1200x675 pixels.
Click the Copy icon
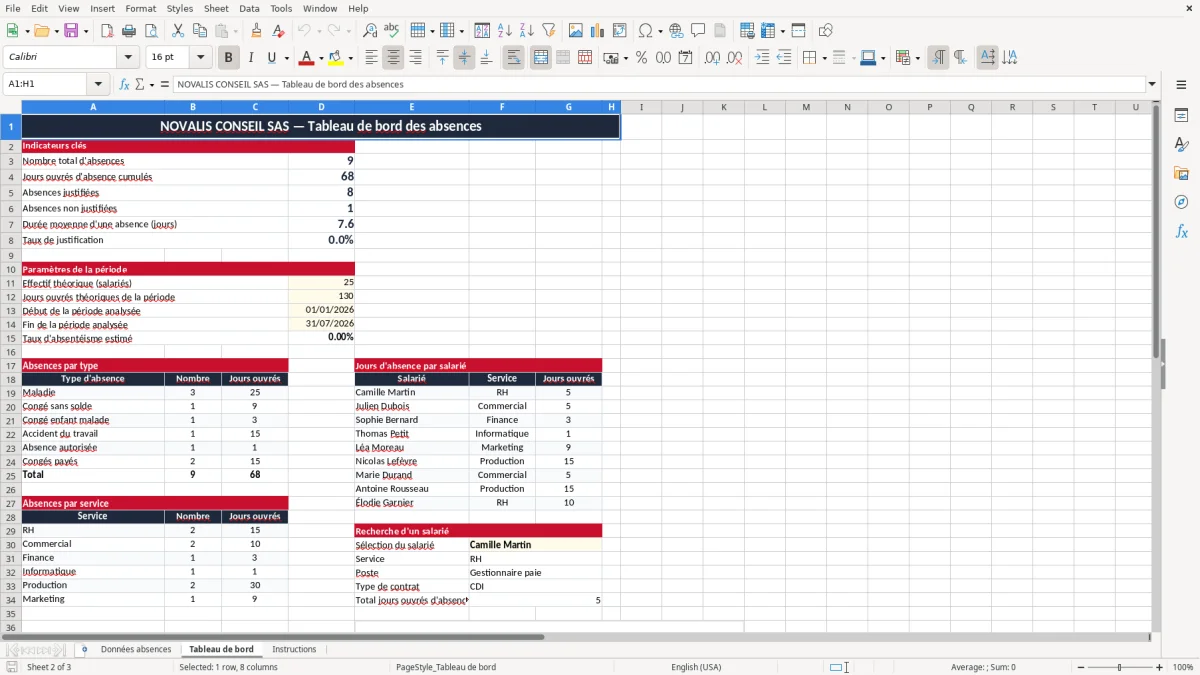click(199, 31)
